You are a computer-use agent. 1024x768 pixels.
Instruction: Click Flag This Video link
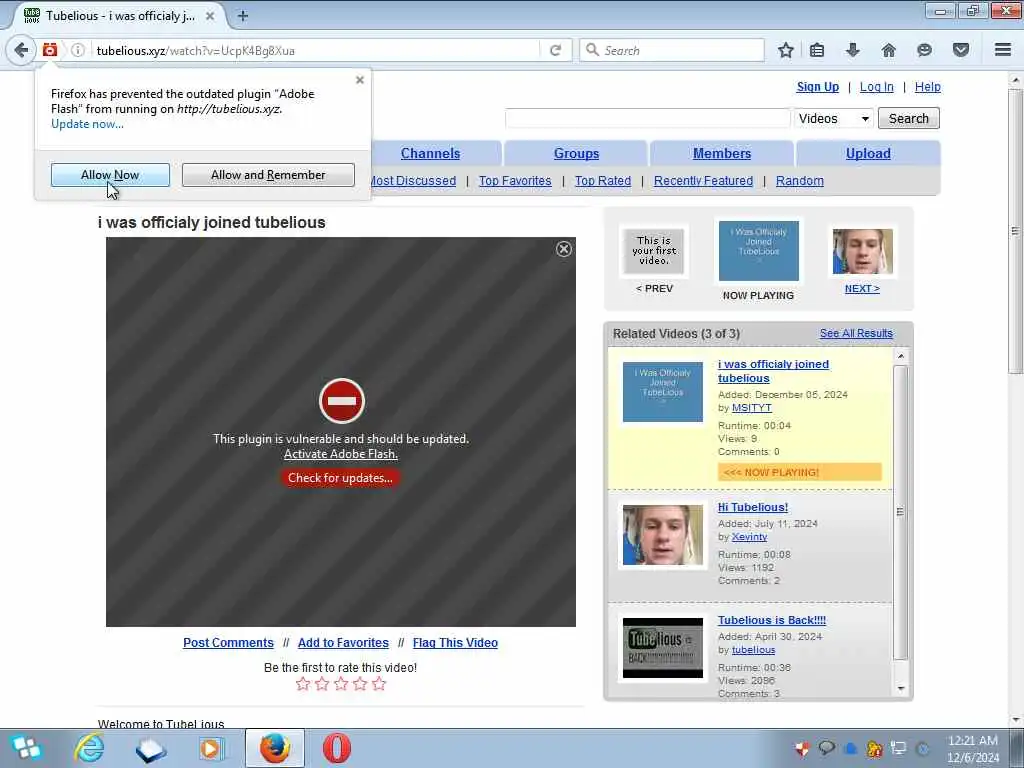pos(455,643)
